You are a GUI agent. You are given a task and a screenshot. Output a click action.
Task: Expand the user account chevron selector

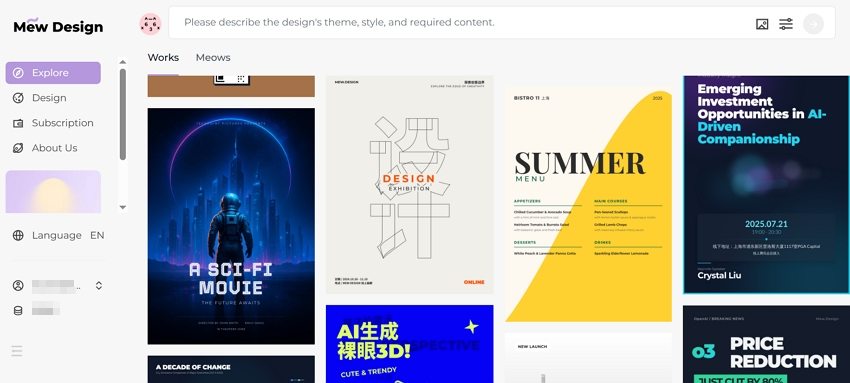pyautogui.click(x=99, y=285)
